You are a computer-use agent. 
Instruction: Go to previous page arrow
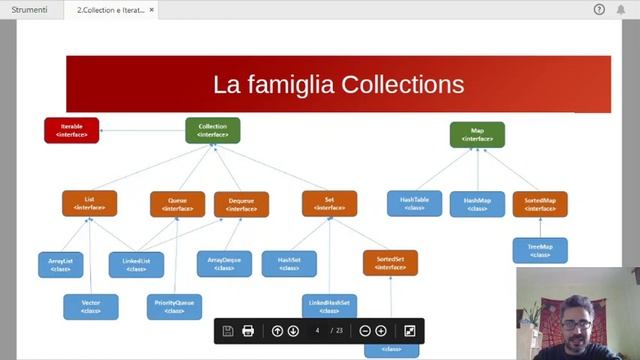pos(277,331)
